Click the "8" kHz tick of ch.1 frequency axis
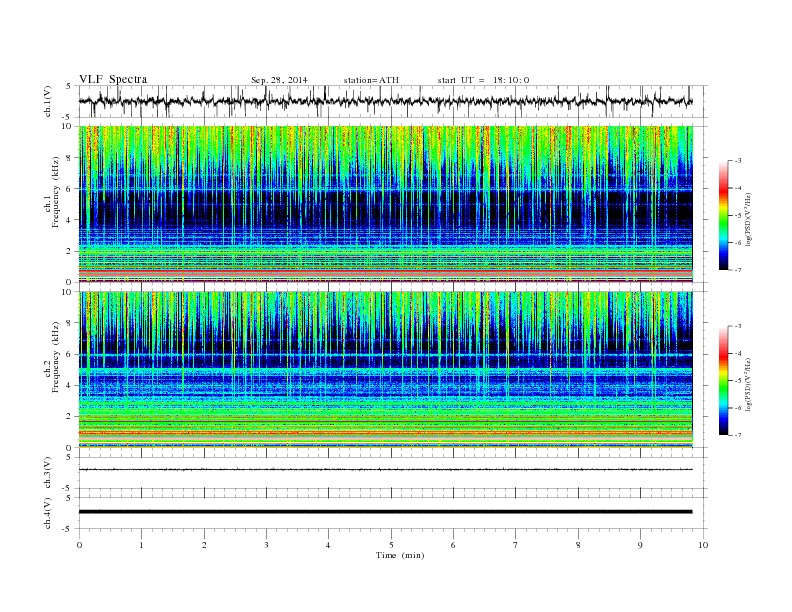The width and height of the screenshot is (792, 612). point(70,158)
